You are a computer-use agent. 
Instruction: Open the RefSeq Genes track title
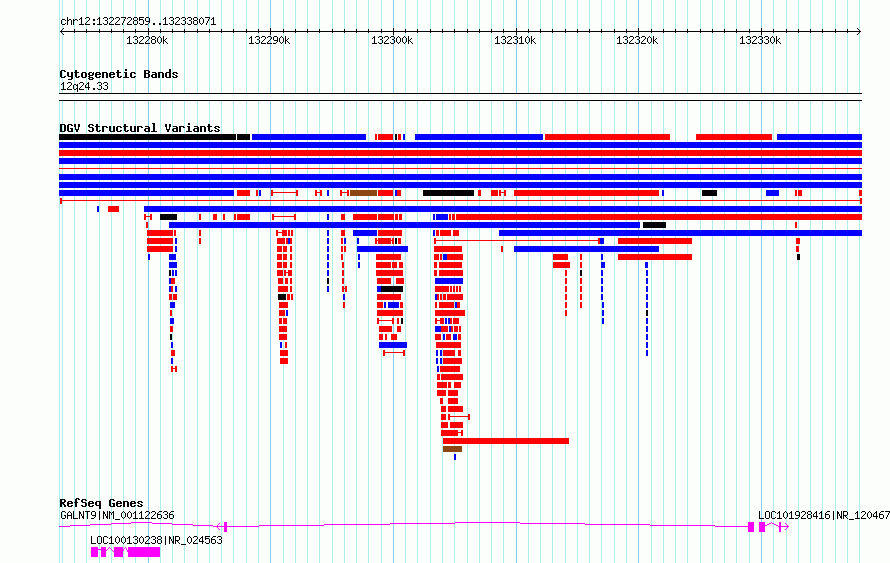[x=101, y=503]
